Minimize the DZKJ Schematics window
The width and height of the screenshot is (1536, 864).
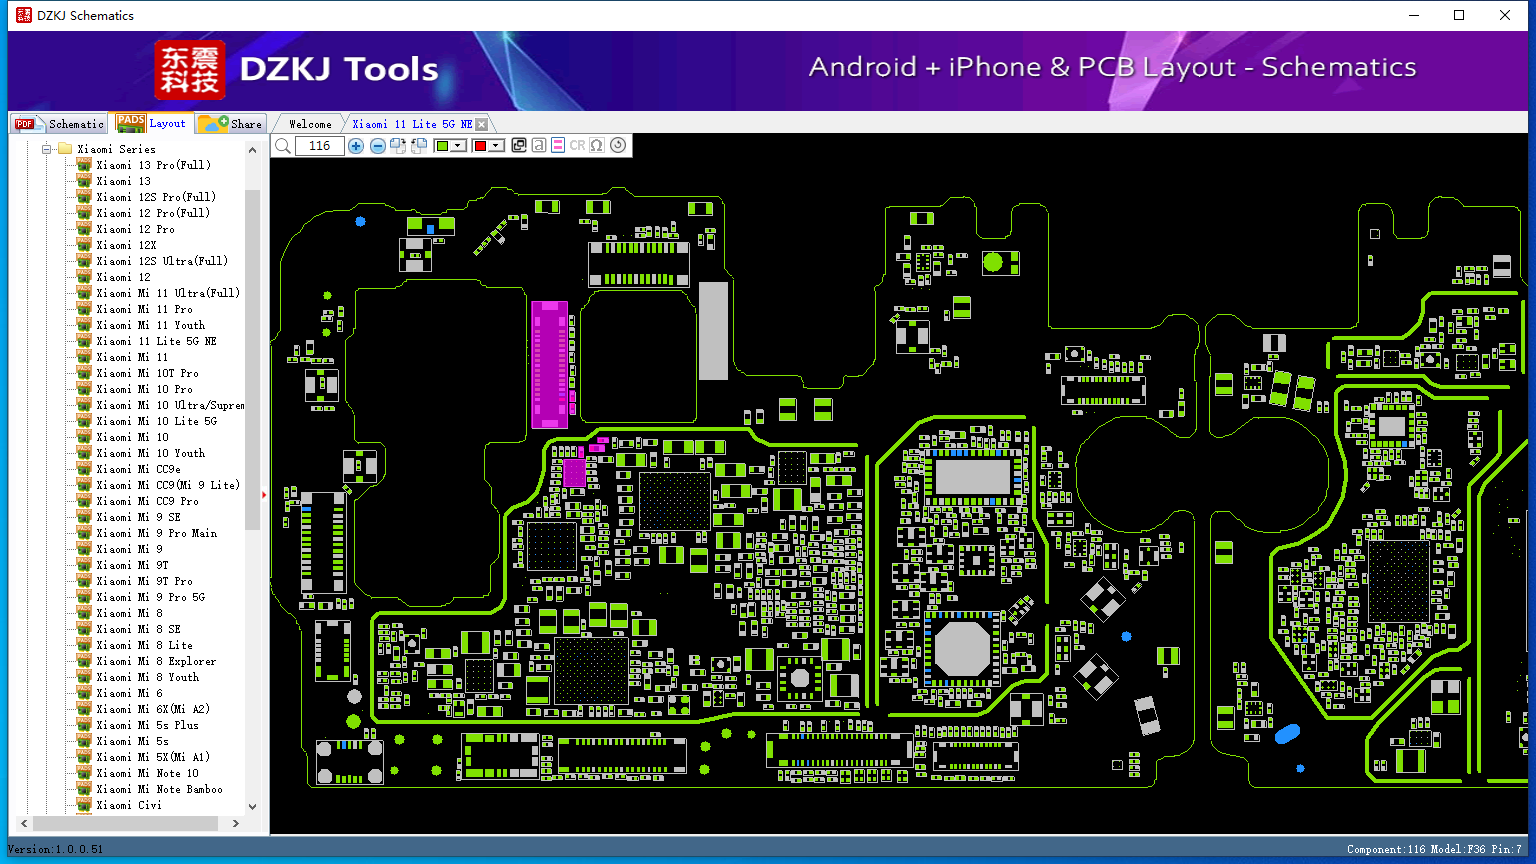[x=1414, y=15]
